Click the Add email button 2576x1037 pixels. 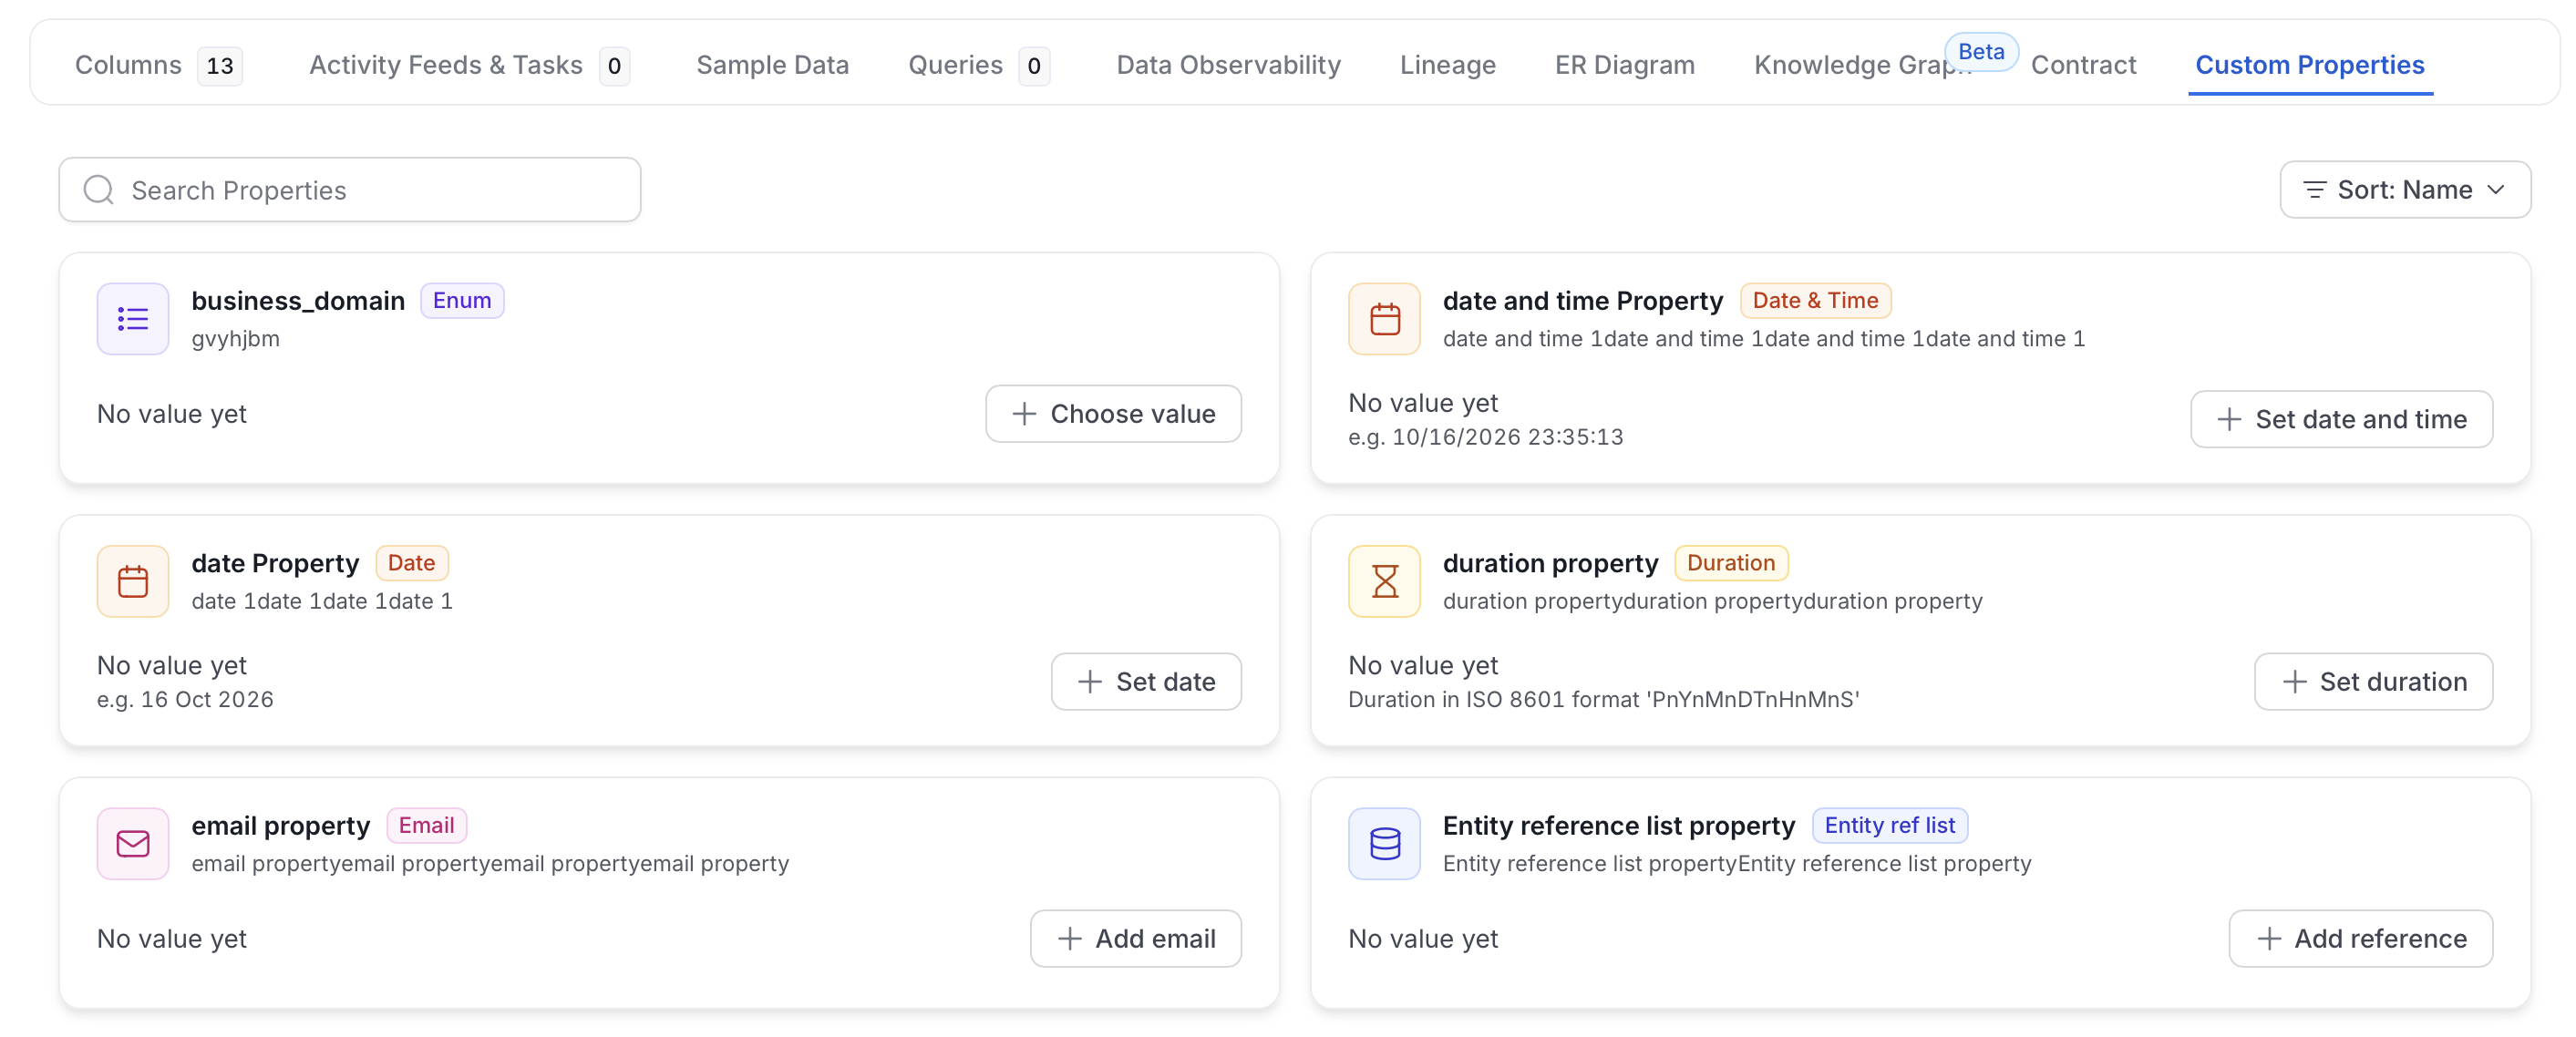click(1136, 938)
